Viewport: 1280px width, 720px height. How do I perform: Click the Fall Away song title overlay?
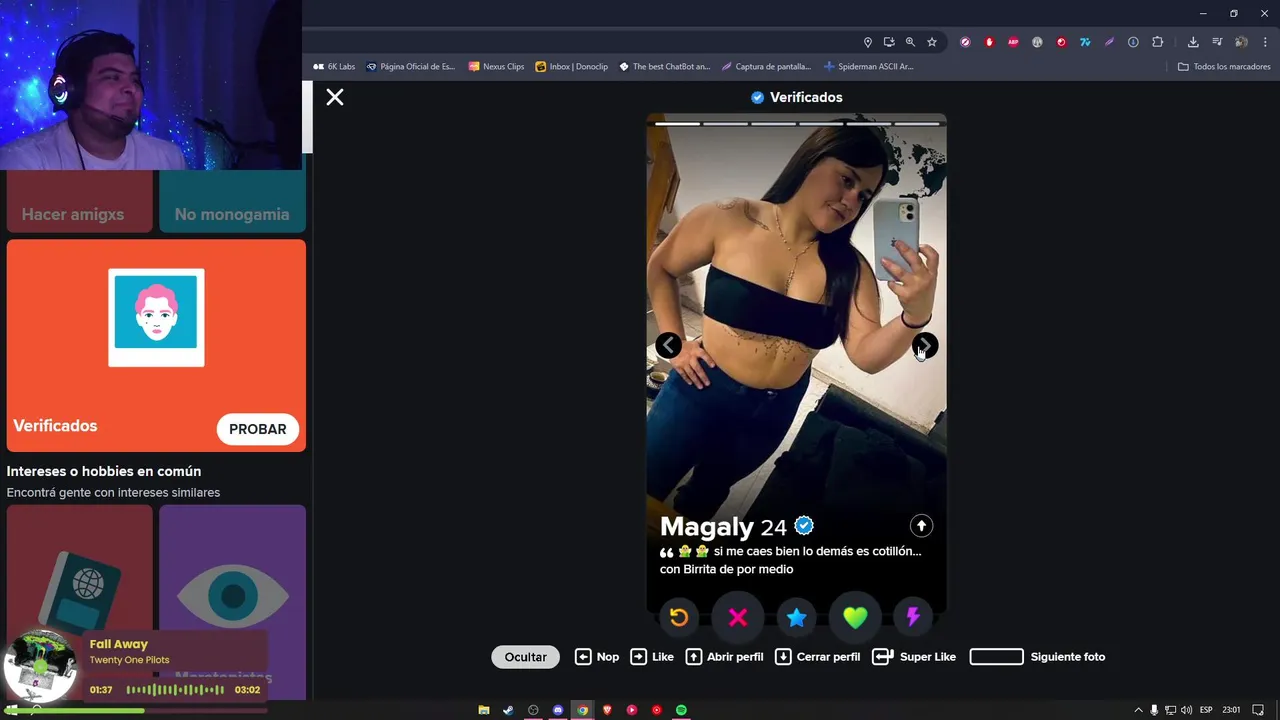pyautogui.click(x=118, y=644)
